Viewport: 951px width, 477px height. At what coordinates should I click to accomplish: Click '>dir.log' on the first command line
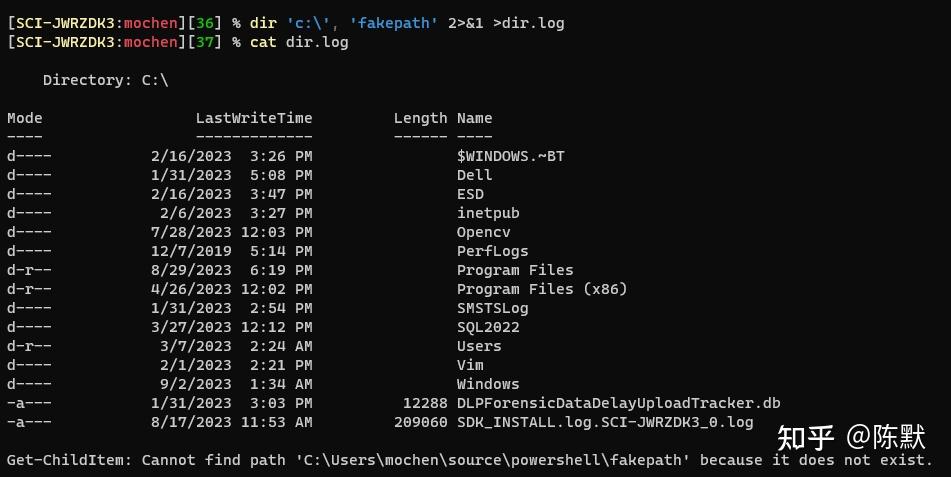point(528,23)
